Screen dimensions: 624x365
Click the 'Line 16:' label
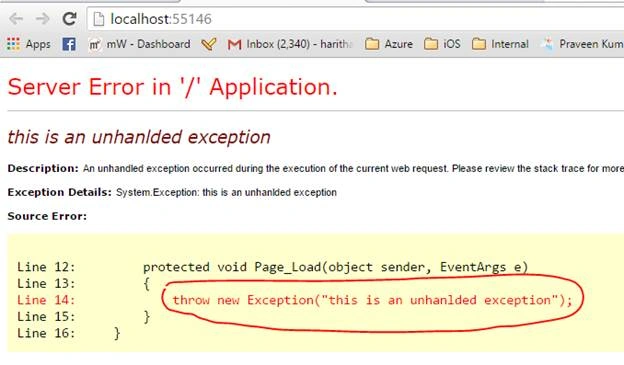click(46, 333)
